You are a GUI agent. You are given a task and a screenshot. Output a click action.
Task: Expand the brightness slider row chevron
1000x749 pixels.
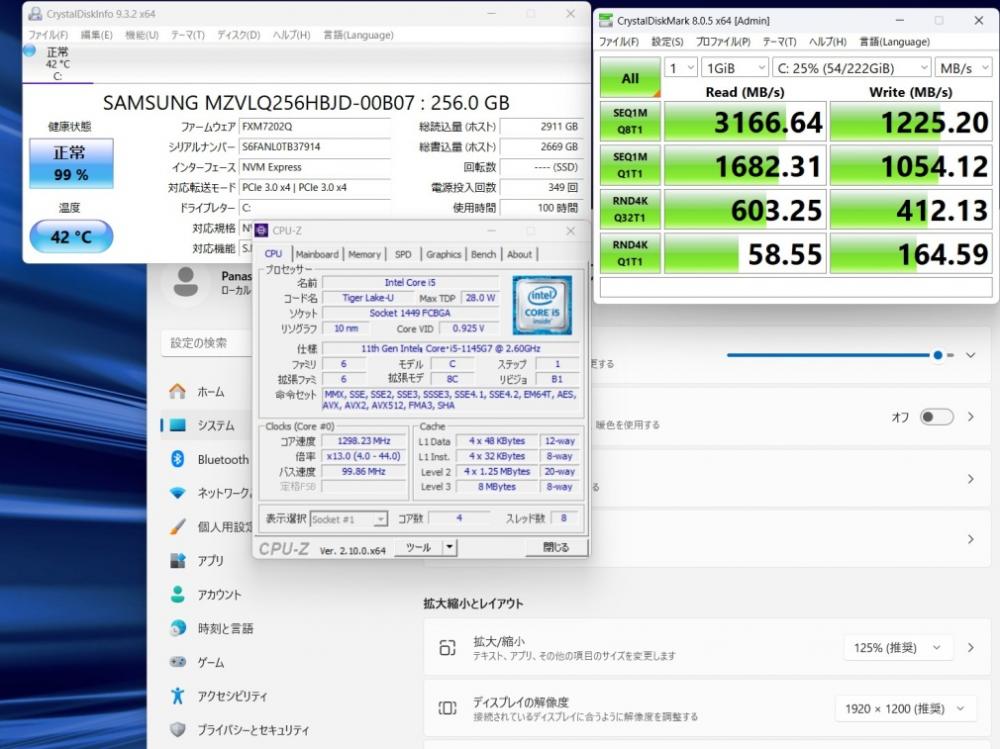coord(971,355)
